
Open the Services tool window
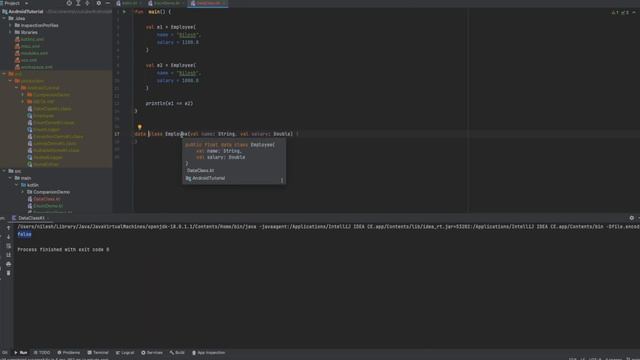coord(152,353)
